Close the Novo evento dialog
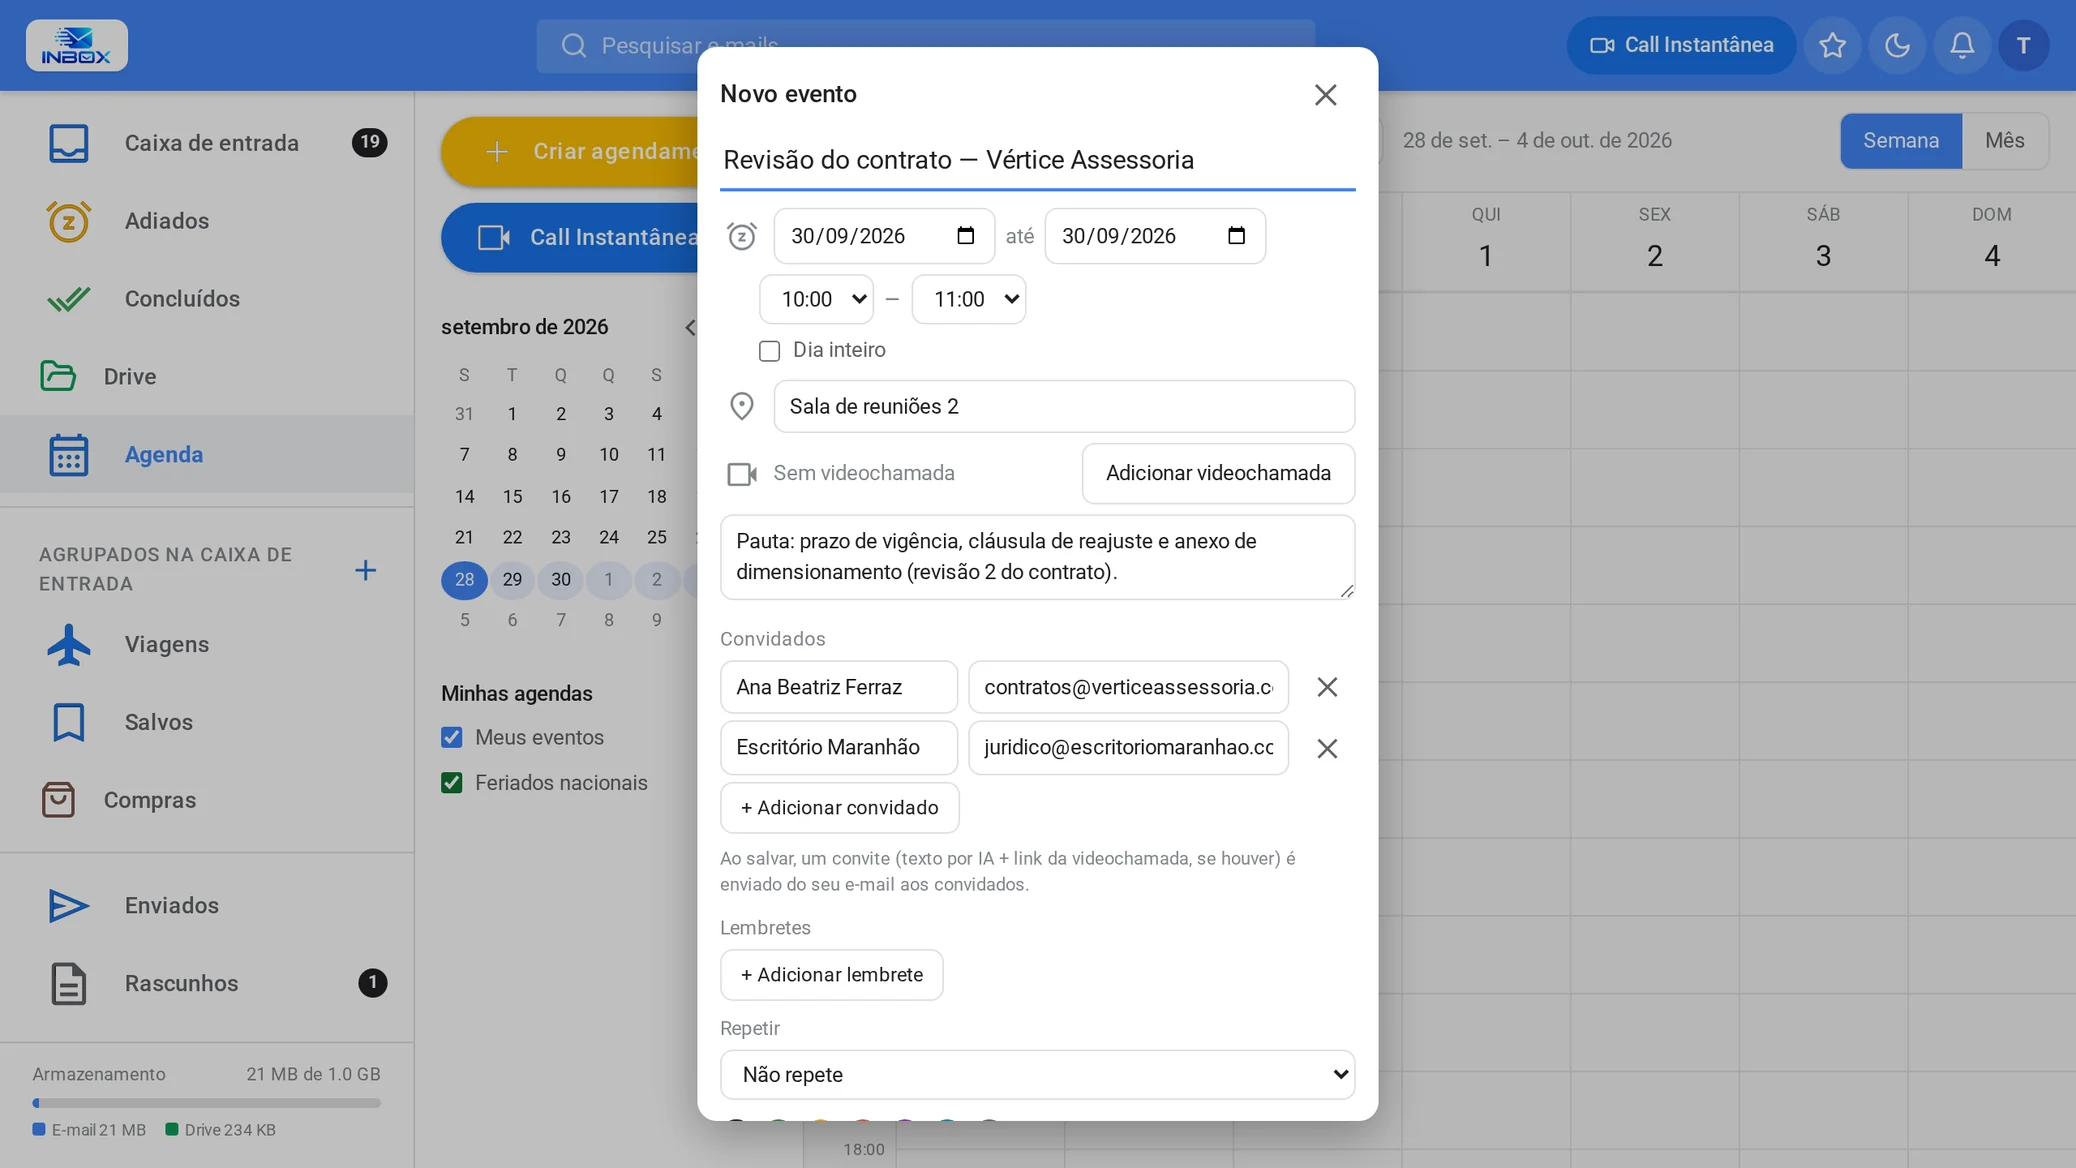Screen dimensions: 2076x1168 (1325, 94)
